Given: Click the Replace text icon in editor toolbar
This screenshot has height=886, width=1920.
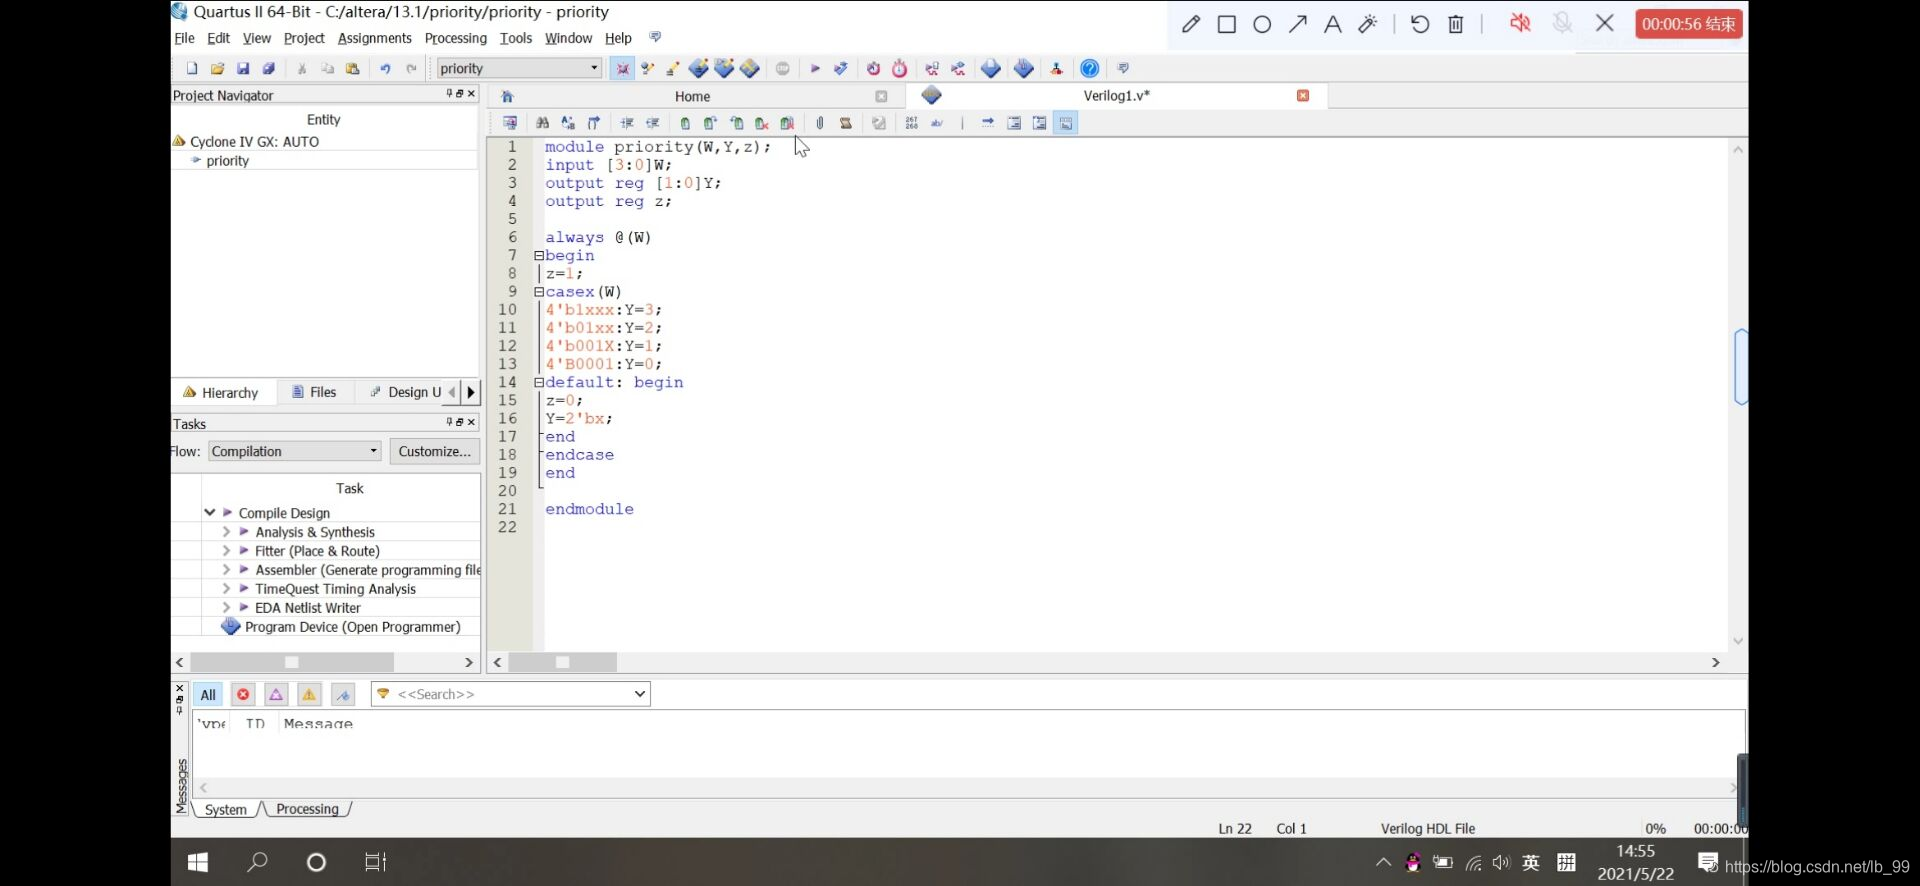Looking at the screenshot, I should (x=568, y=123).
